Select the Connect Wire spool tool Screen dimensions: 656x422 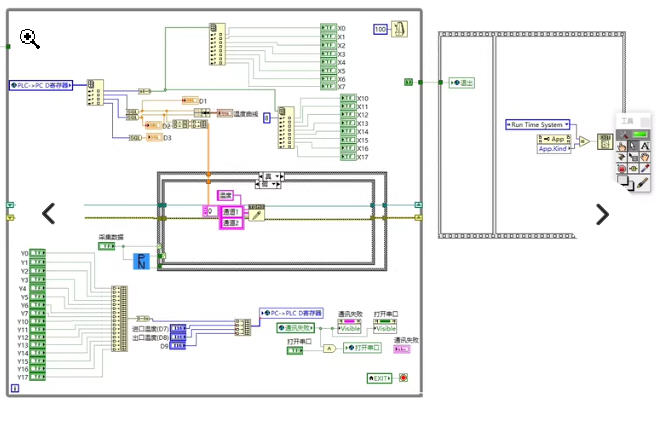[x=622, y=157]
